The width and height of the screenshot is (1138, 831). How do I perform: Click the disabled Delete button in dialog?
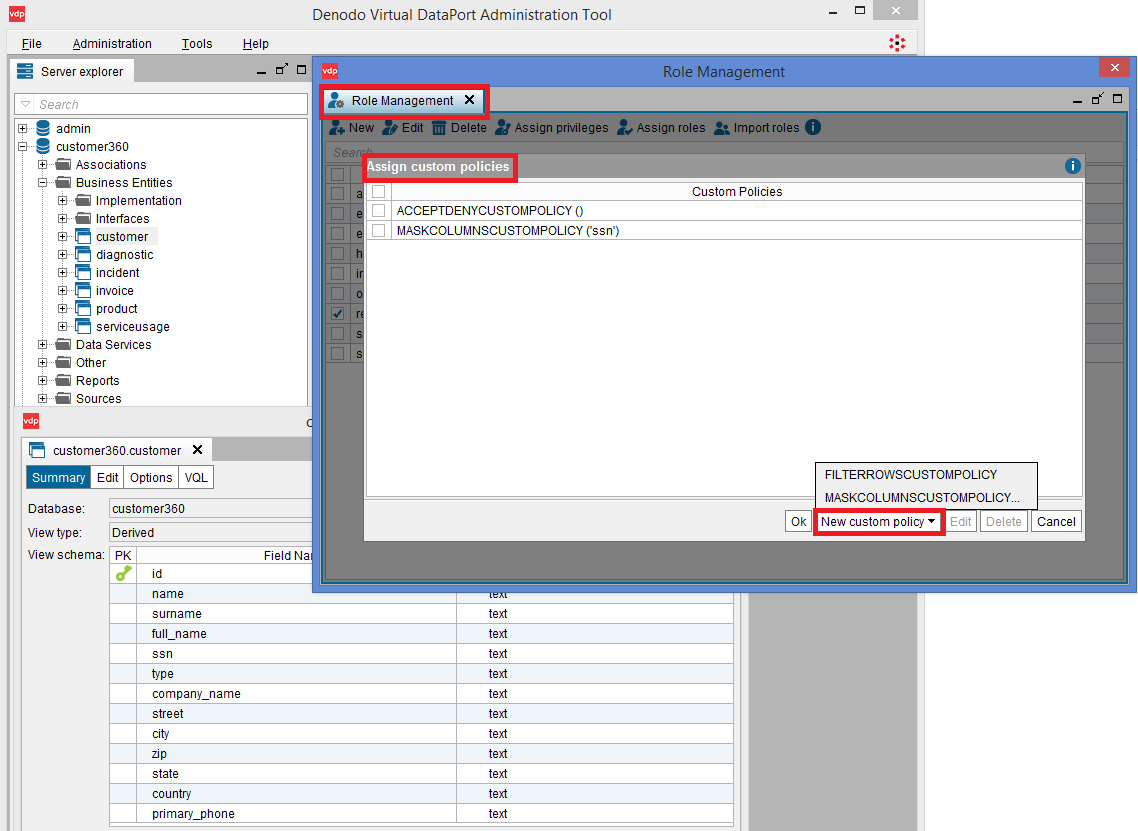point(1004,522)
